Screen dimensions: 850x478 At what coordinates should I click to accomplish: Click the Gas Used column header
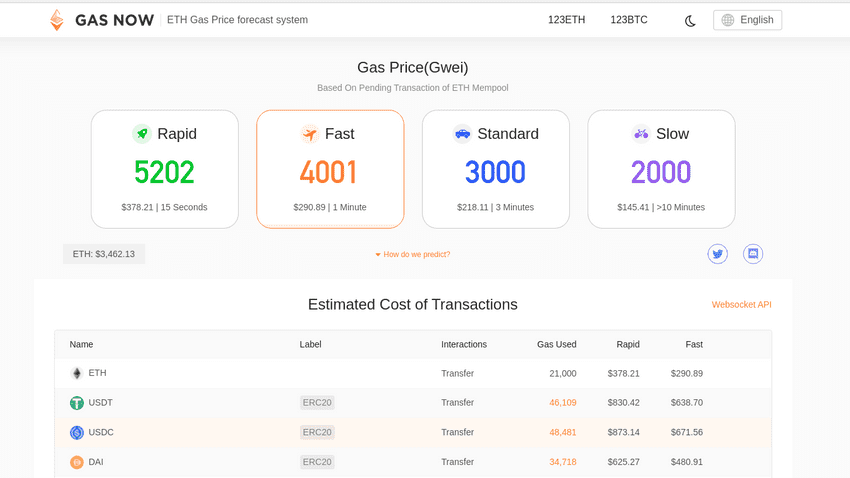click(x=557, y=344)
